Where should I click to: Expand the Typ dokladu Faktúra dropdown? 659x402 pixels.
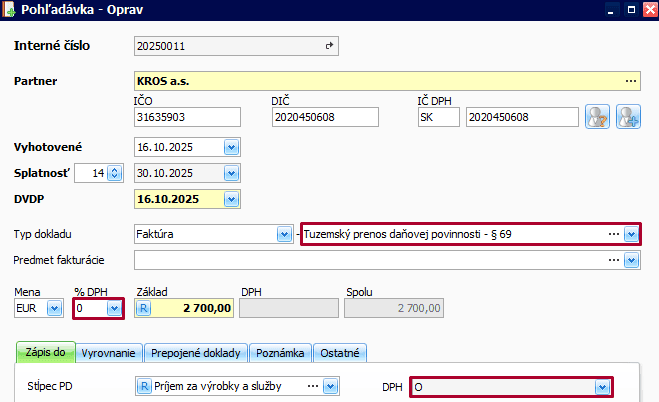click(282, 234)
